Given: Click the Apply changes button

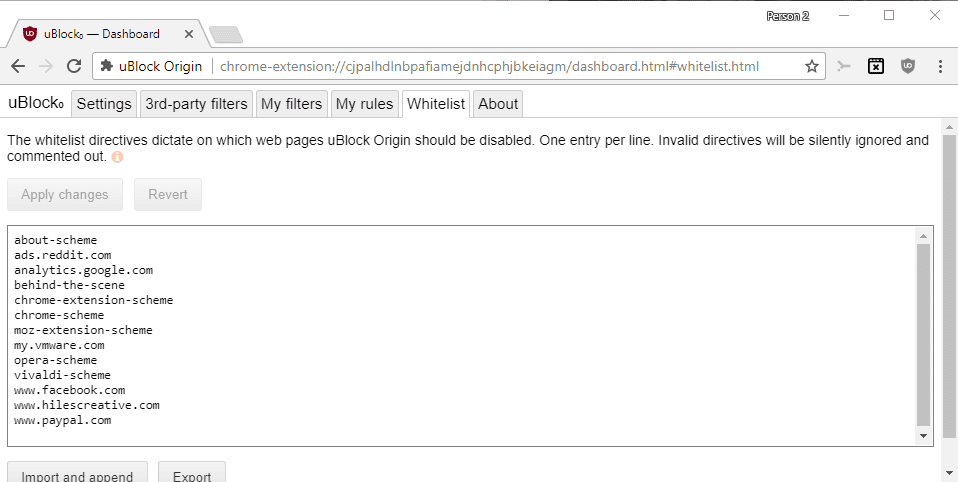Looking at the screenshot, I should tap(65, 194).
